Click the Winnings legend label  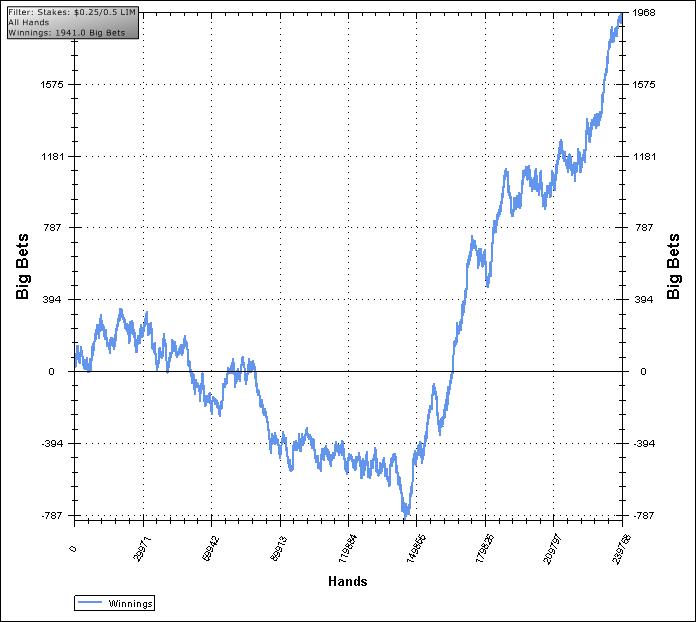click(130, 604)
